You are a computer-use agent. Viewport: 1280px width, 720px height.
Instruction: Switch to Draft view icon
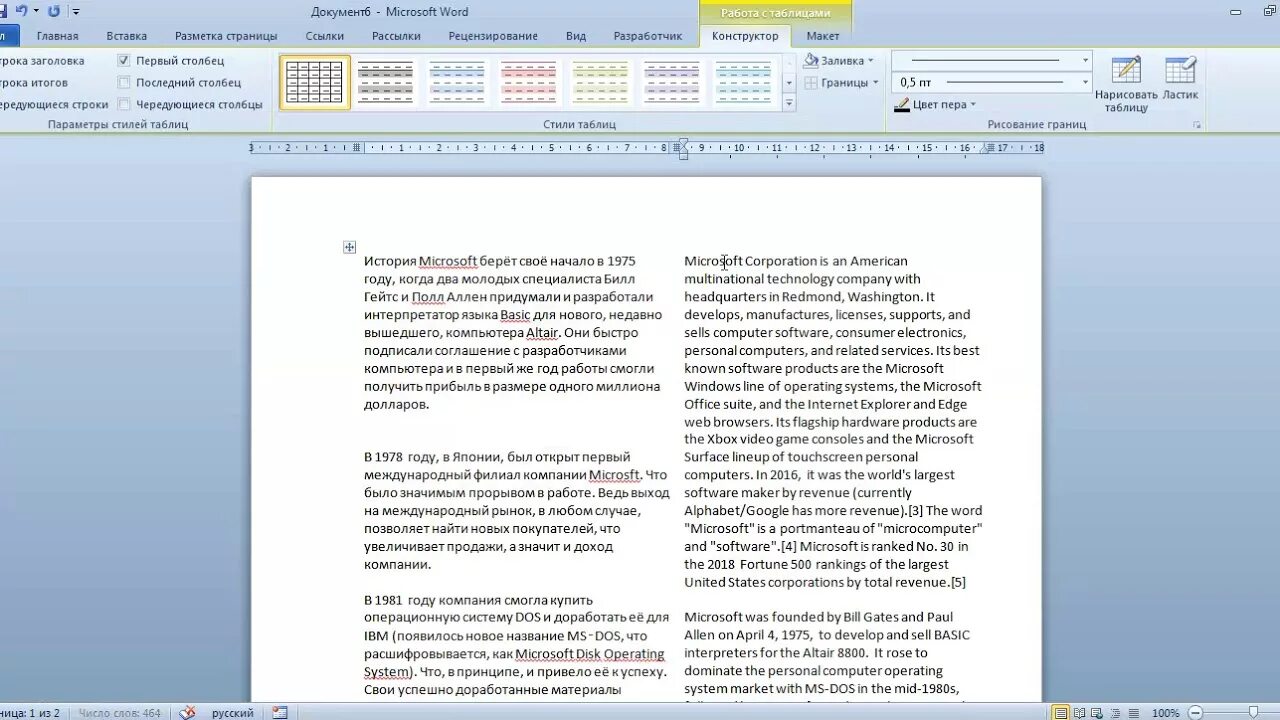[x=1133, y=713]
